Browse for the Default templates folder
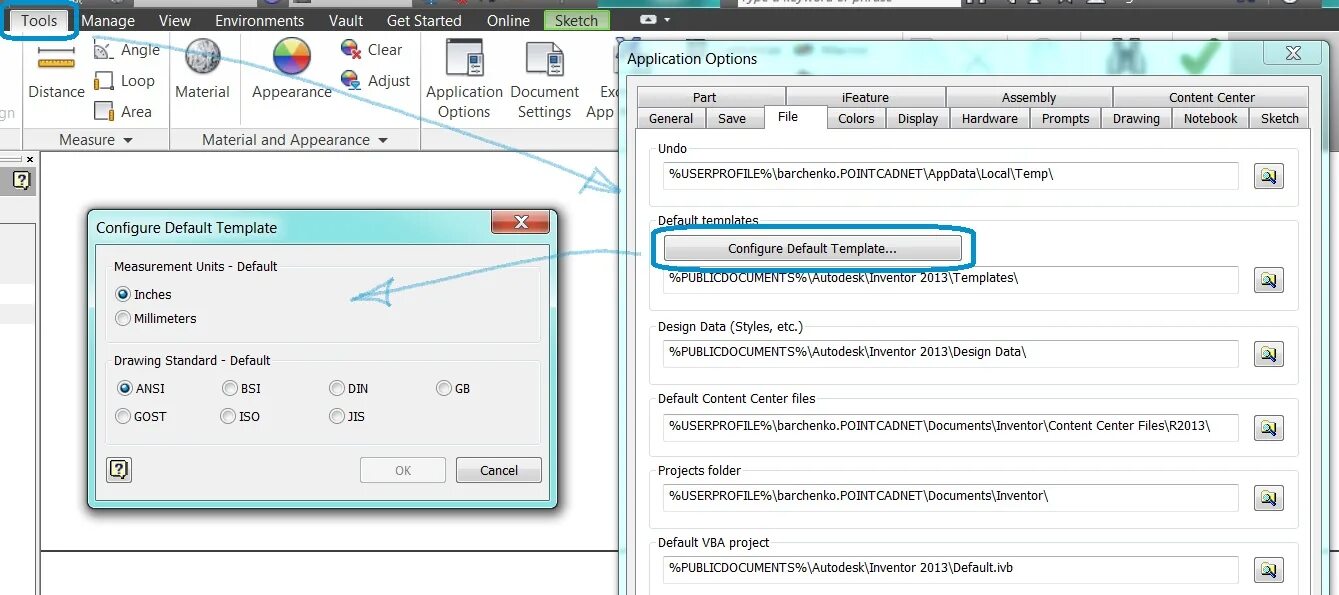The image size is (1339, 595). [x=1269, y=280]
